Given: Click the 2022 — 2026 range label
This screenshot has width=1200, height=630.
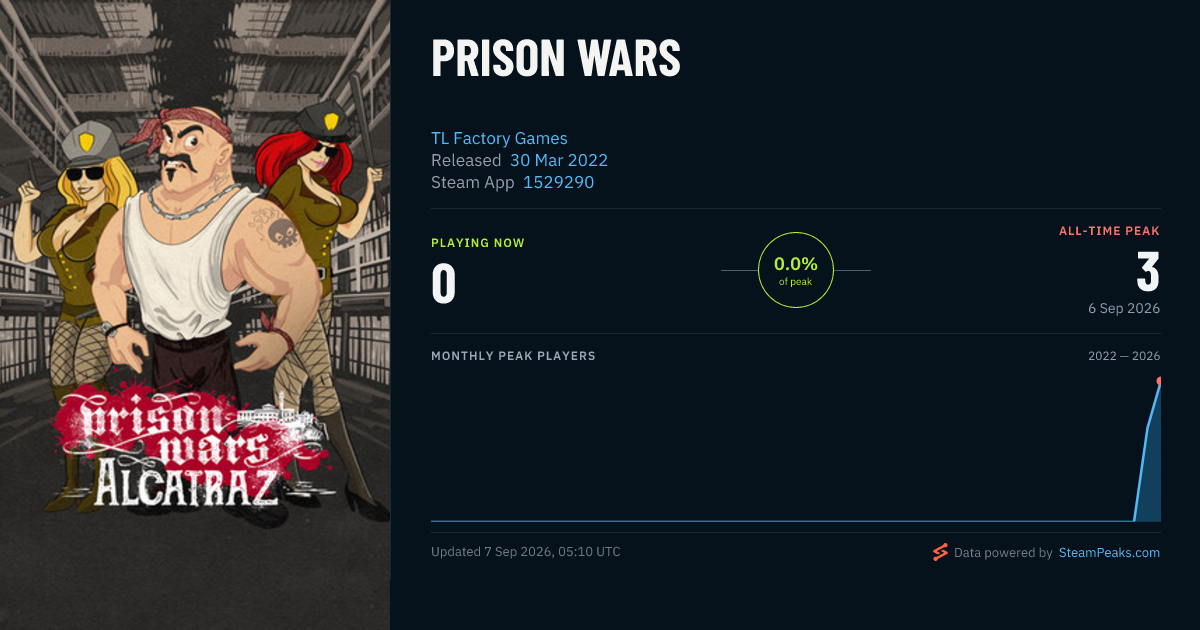Looking at the screenshot, I should pos(1124,356).
